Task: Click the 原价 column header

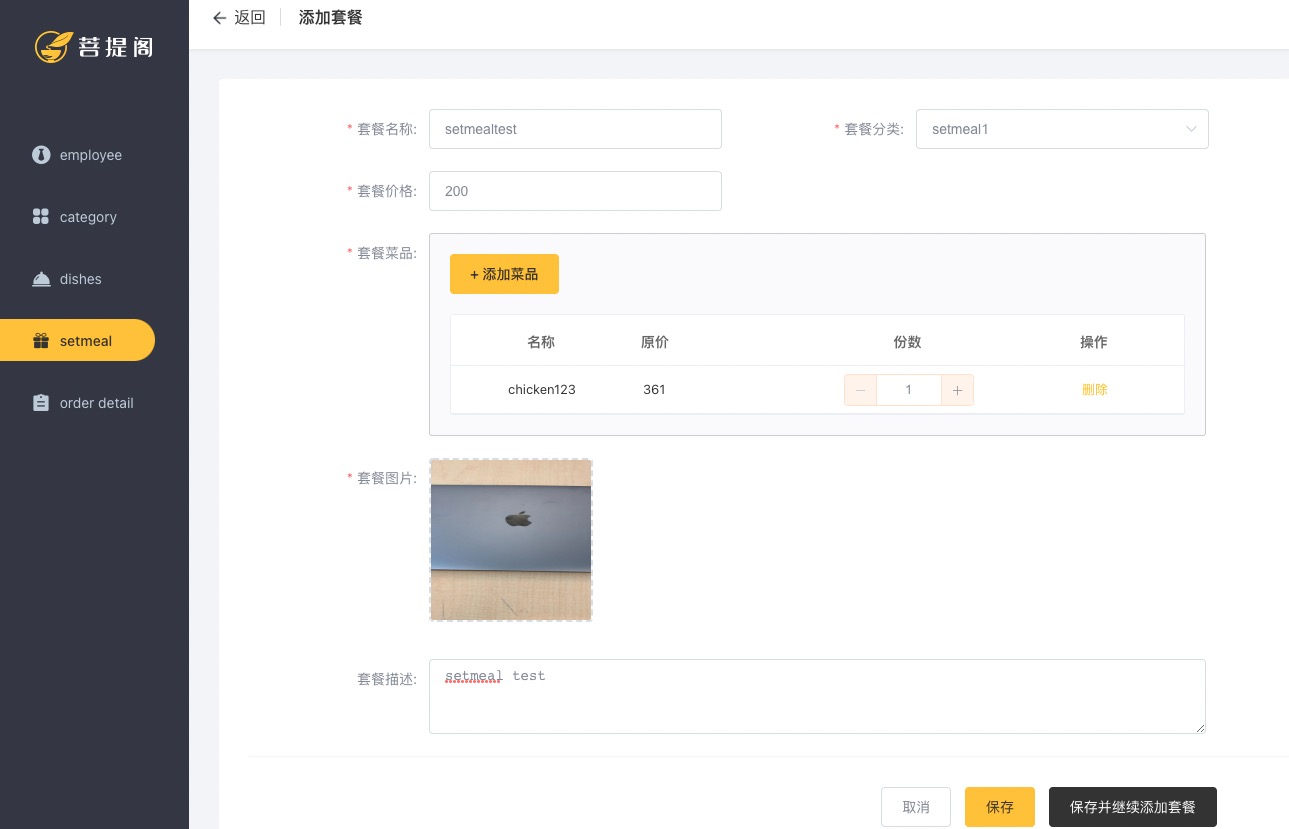Action: tap(654, 342)
